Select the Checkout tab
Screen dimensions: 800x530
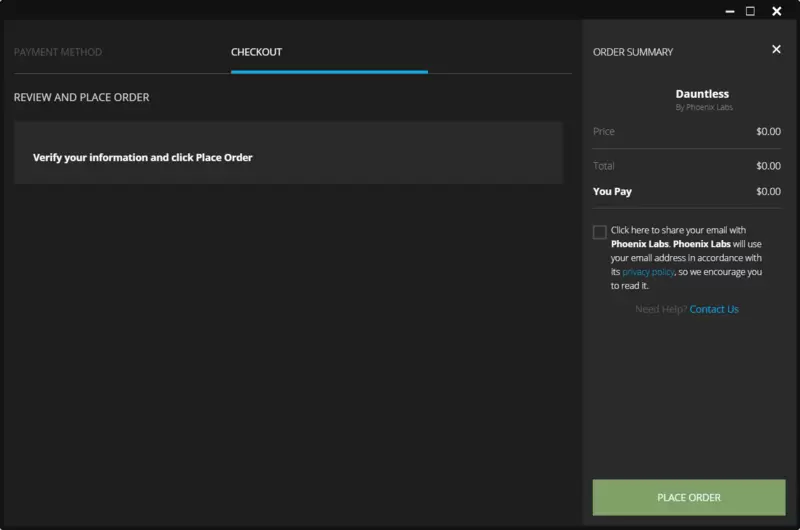pos(256,52)
